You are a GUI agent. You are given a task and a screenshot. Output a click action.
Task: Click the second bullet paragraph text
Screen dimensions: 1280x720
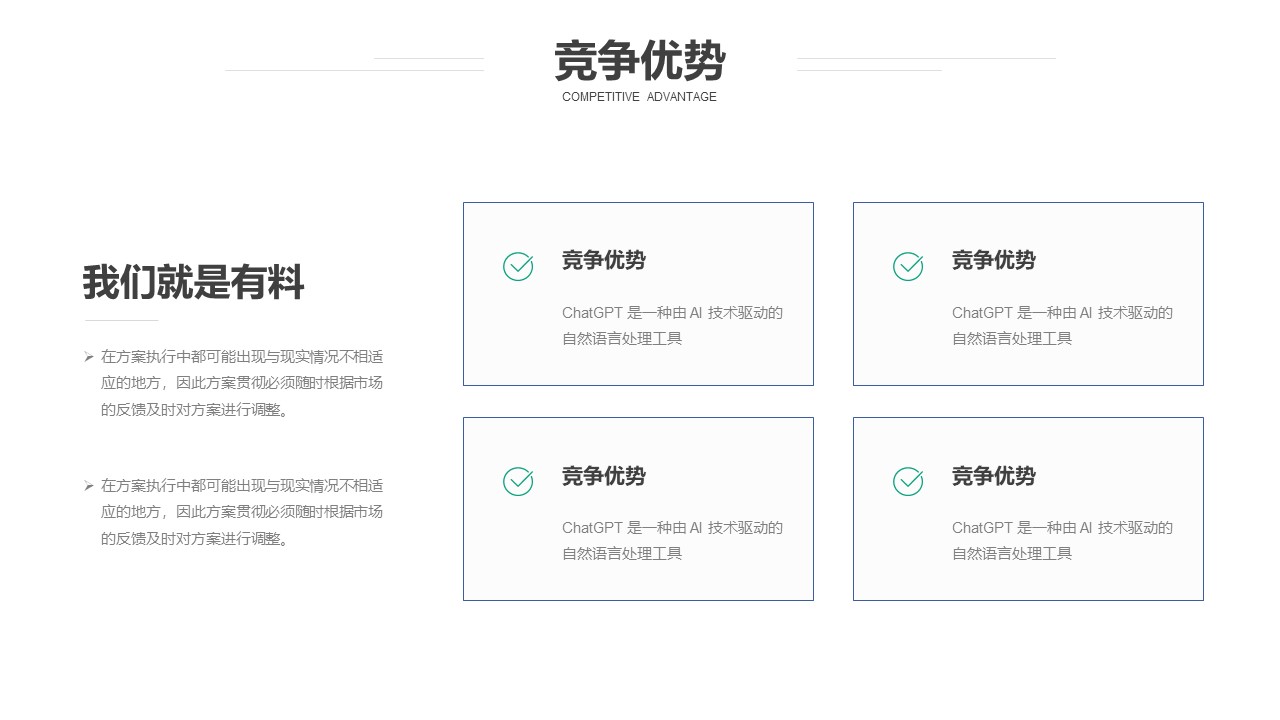[242, 512]
